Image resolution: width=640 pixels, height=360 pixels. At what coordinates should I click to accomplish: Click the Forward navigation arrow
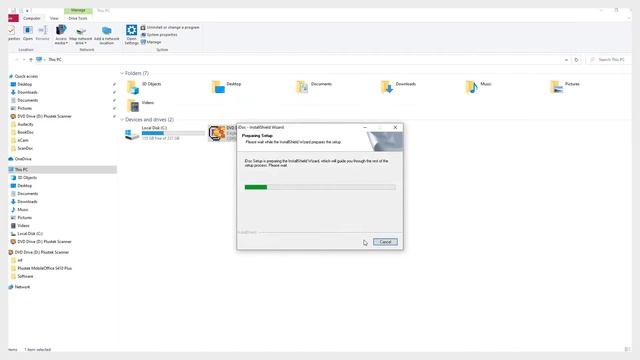(x=24, y=60)
